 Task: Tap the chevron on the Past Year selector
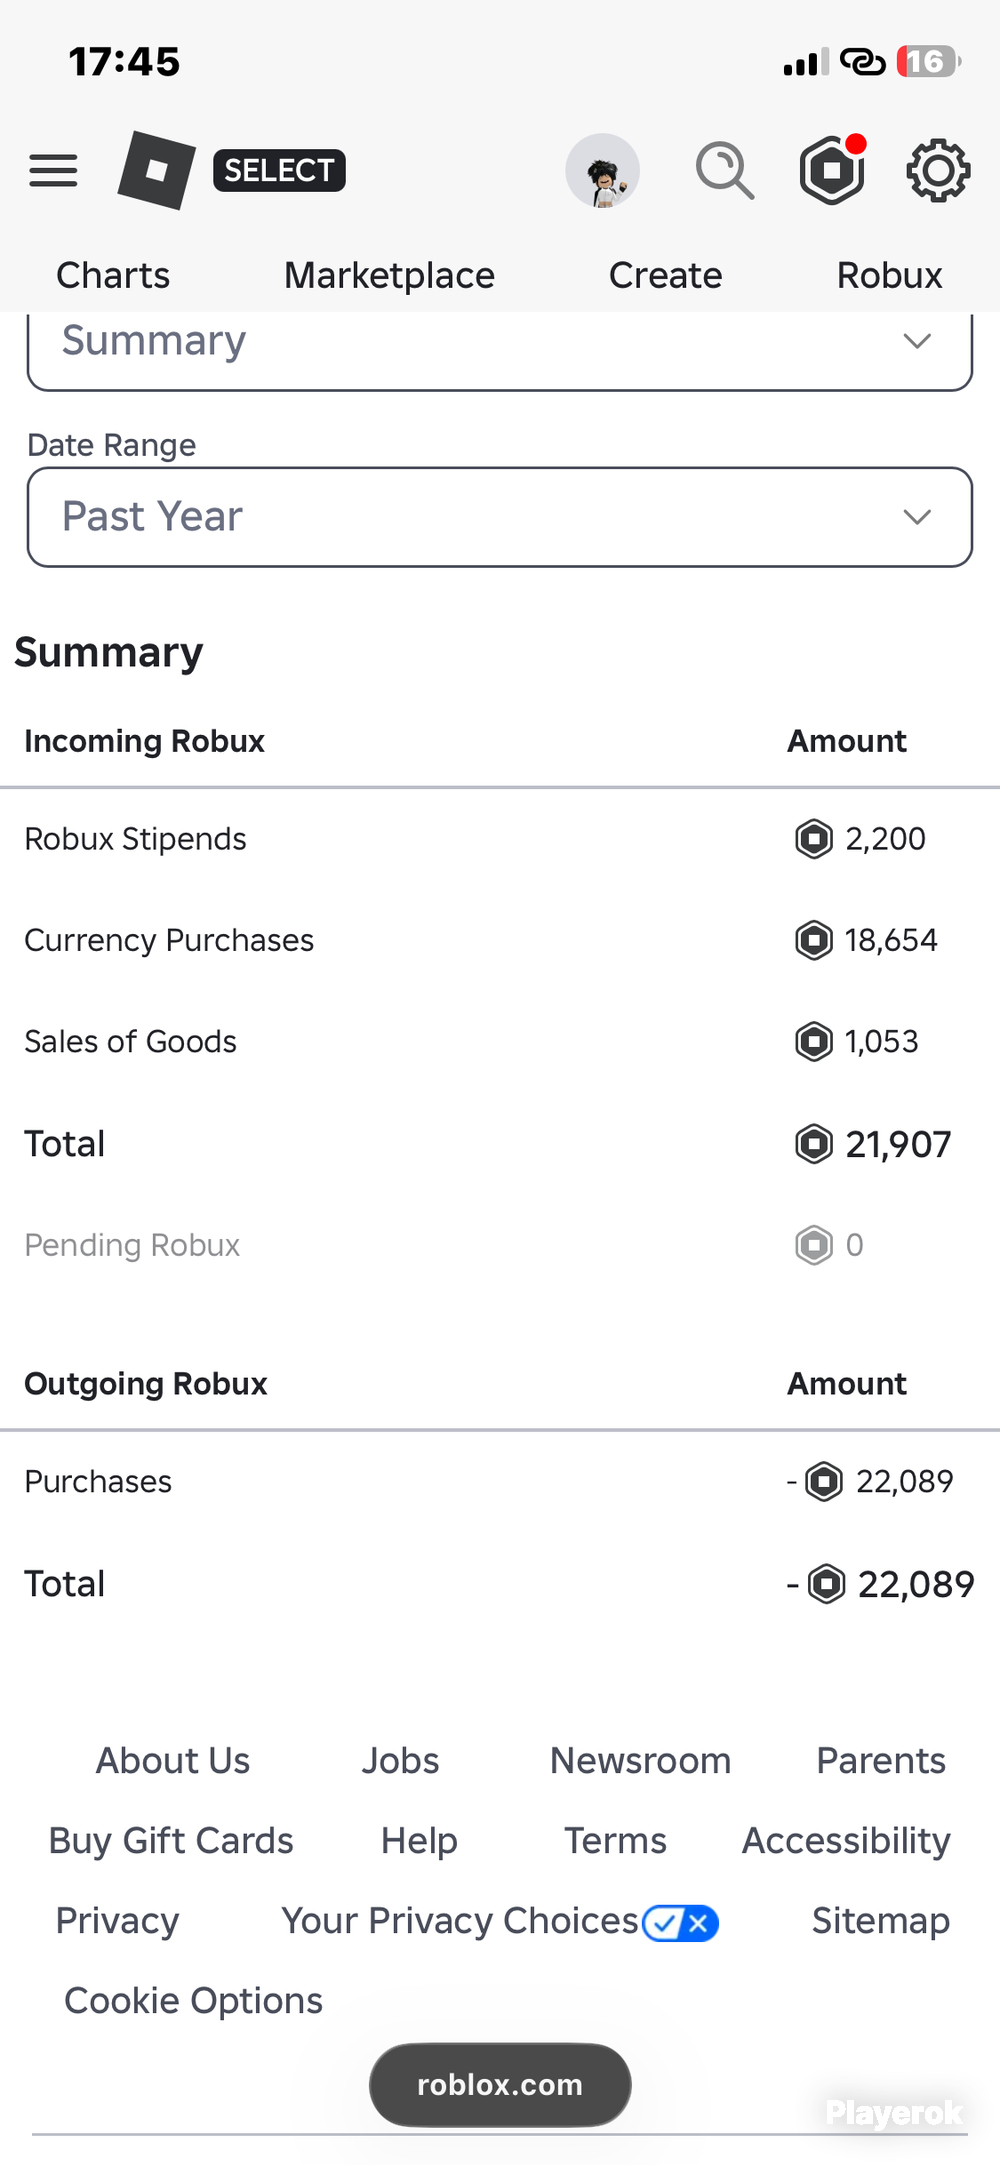pos(917,517)
